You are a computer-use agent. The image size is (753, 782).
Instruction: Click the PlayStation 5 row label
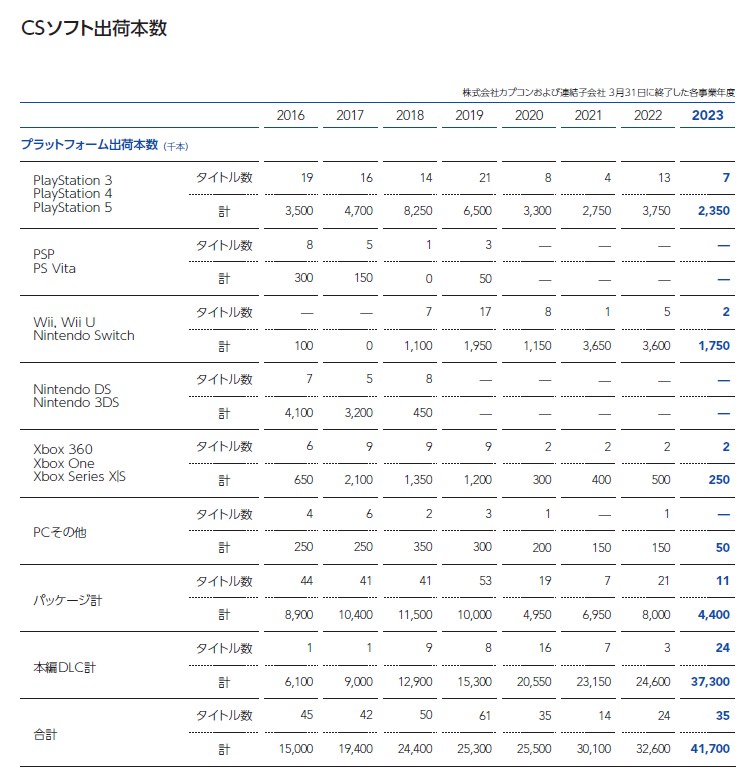(73, 207)
